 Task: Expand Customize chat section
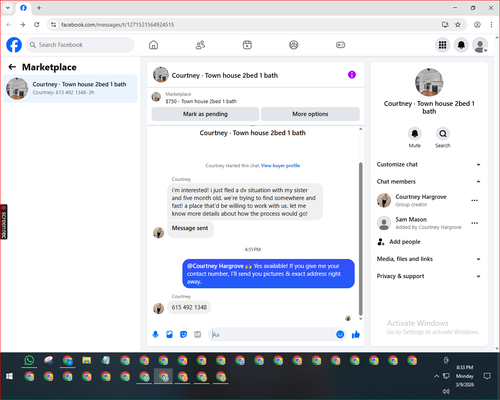coord(429,164)
